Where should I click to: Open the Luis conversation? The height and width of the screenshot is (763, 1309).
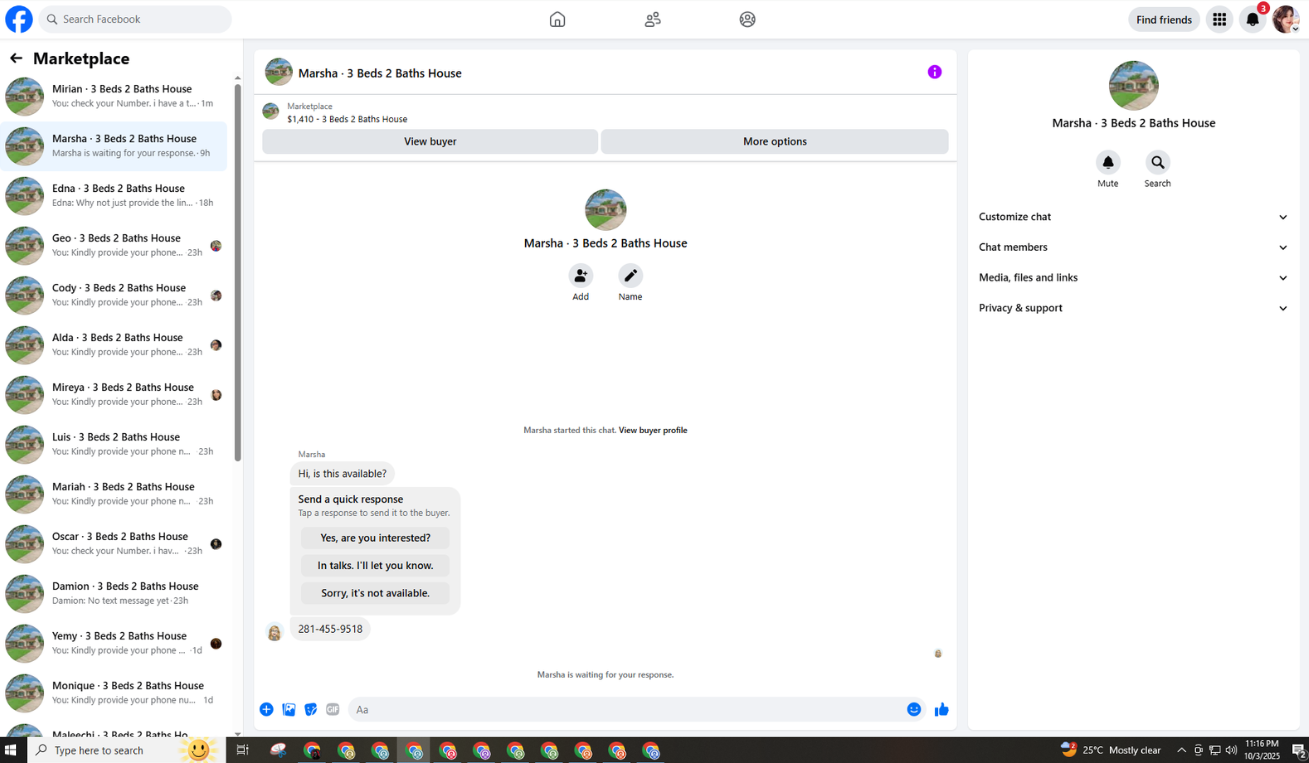(114, 444)
